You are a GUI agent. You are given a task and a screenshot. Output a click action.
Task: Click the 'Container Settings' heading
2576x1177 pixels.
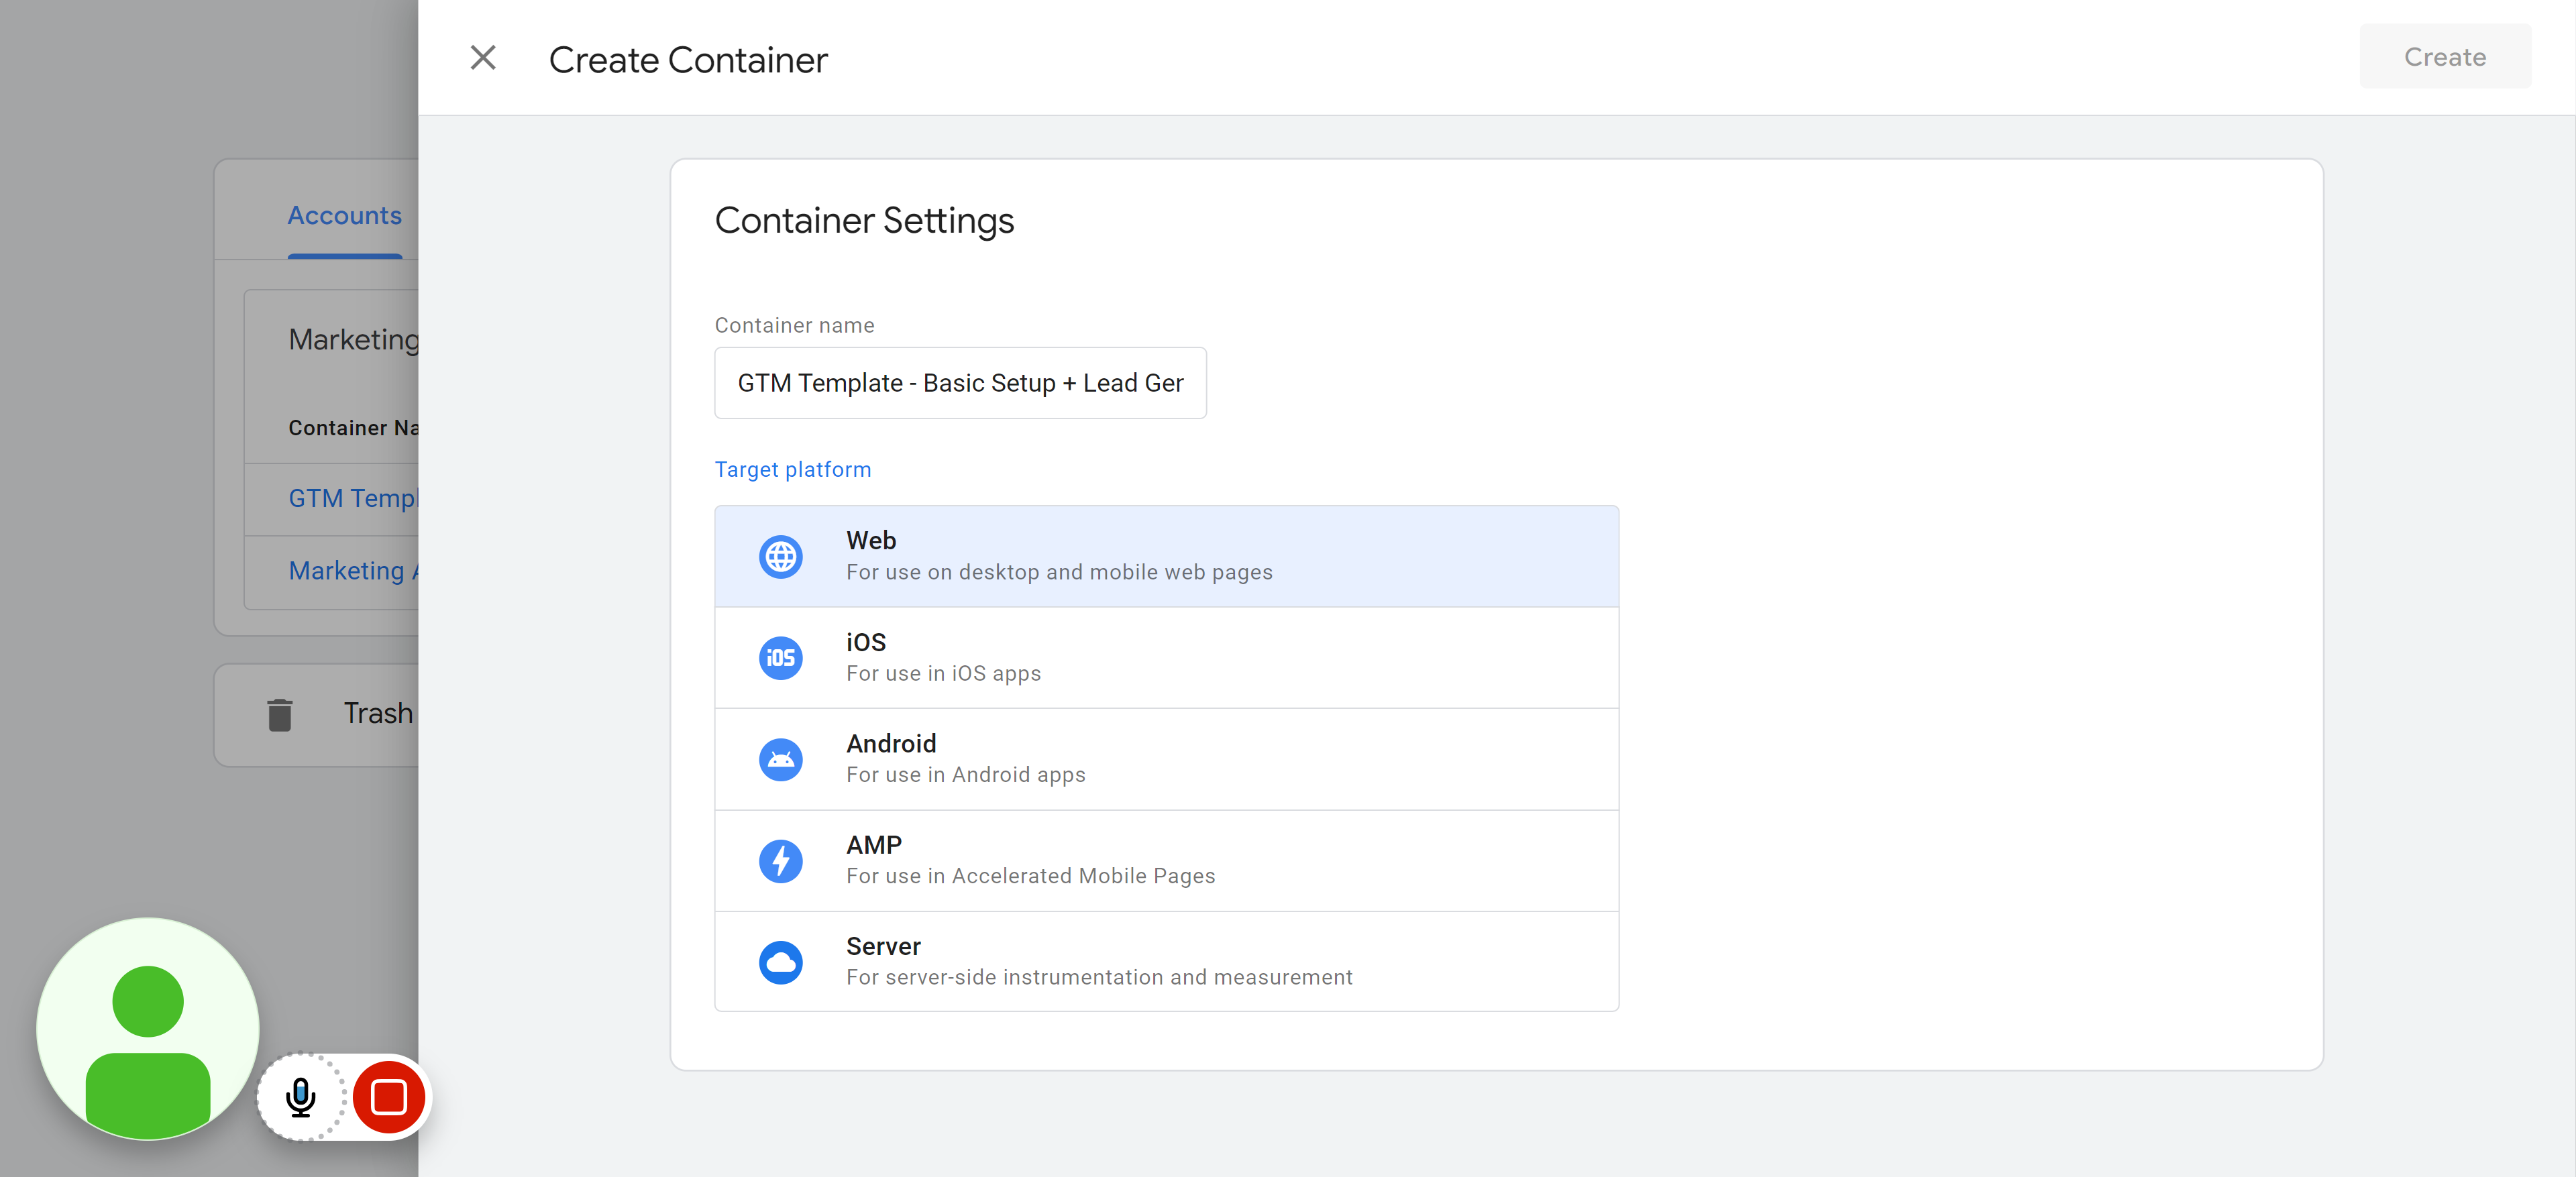pos(864,220)
